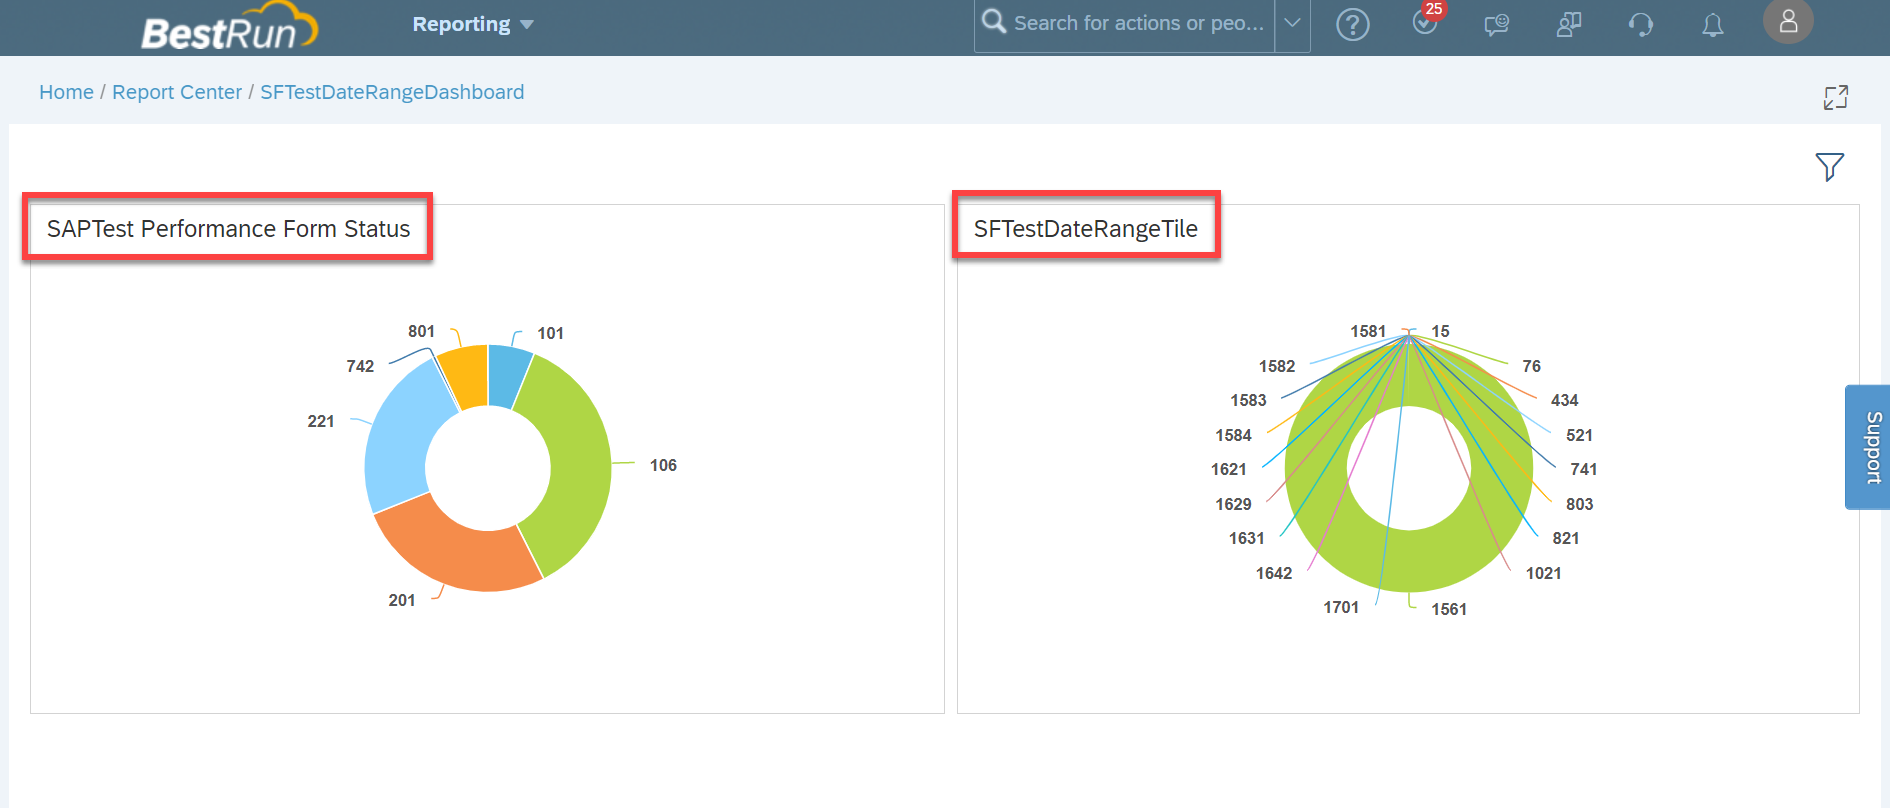The width and height of the screenshot is (1890, 808).
Task: Click the SAPTest Performance Form Status tile title
Action: (228, 229)
